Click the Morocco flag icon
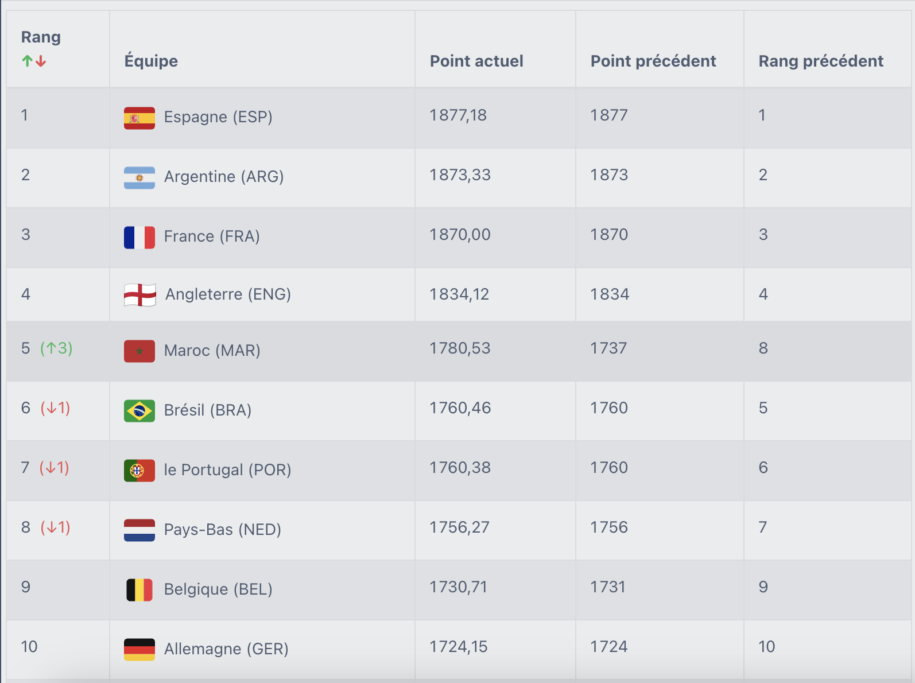This screenshot has width=915, height=683. tap(139, 351)
